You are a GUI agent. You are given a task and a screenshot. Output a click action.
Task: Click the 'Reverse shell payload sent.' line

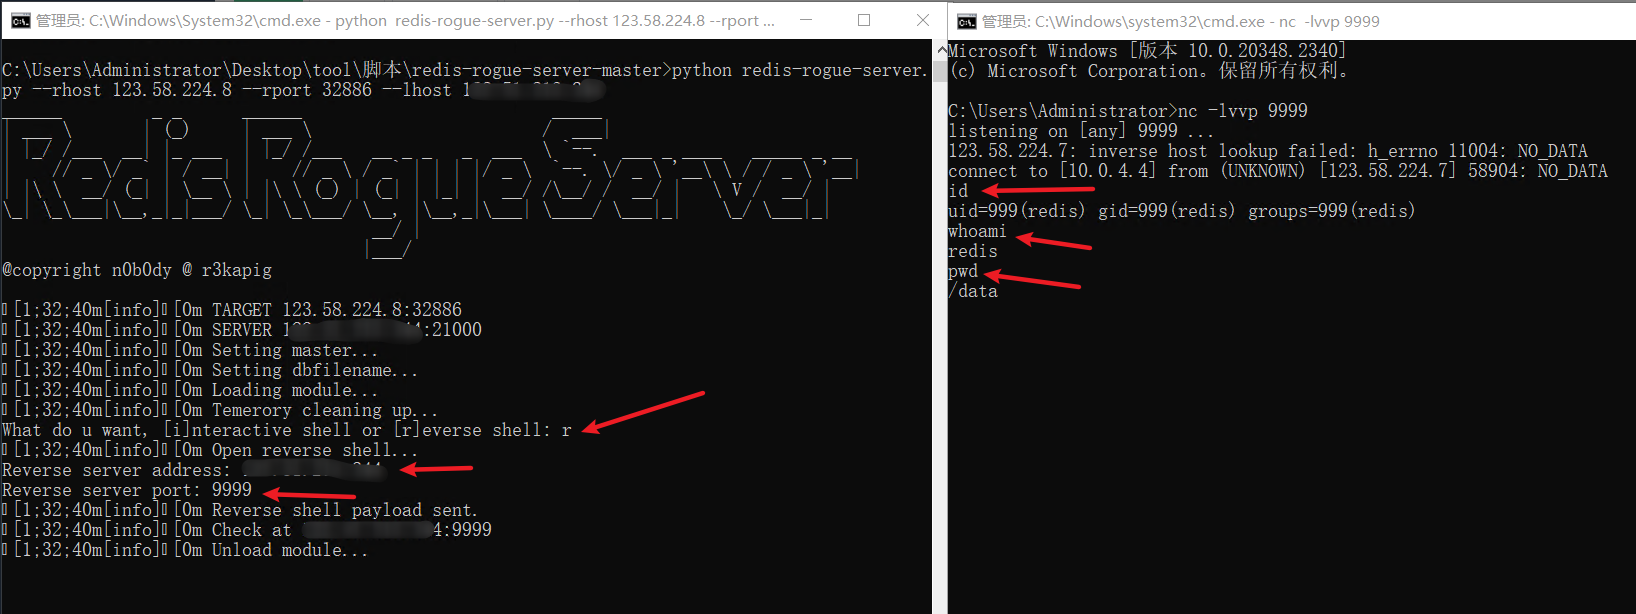(x=240, y=510)
